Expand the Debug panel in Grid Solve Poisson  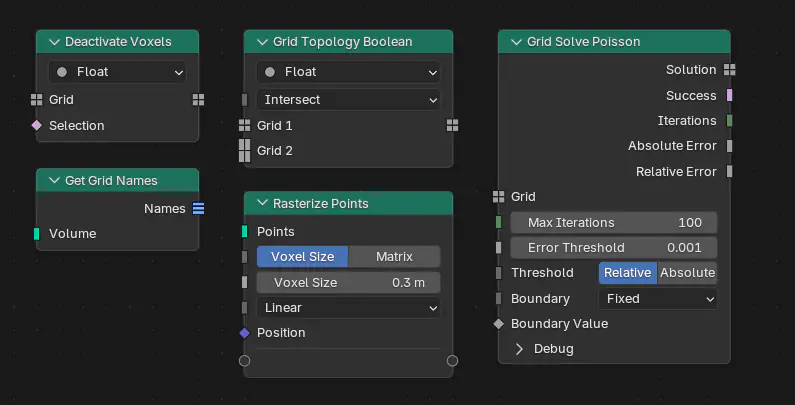pyautogui.click(x=520, y=349)
